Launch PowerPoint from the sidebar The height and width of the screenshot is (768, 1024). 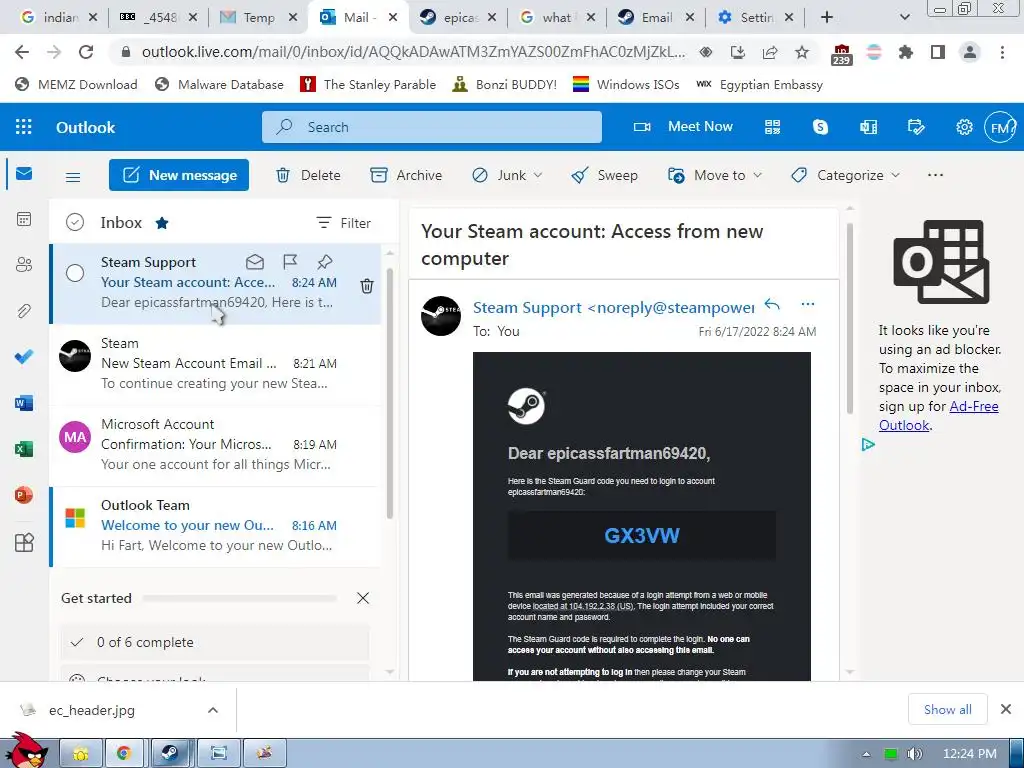tap(24, 495)
